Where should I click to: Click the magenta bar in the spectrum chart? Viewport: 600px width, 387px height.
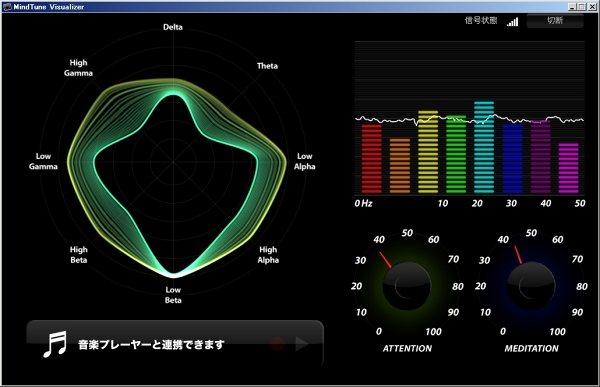568,168
